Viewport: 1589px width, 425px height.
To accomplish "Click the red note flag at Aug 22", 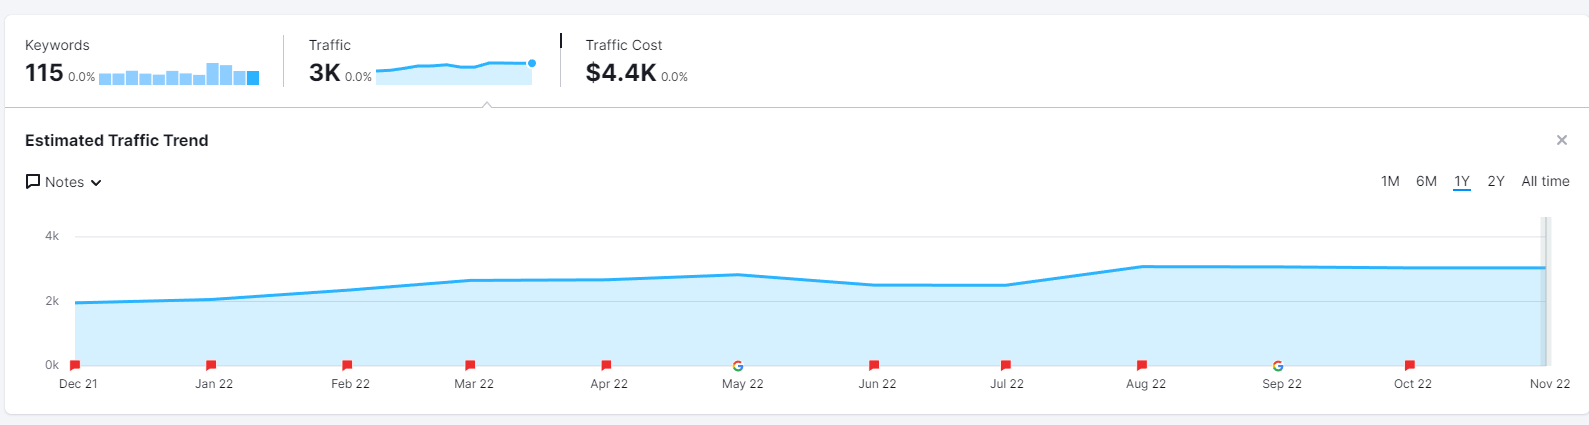I will [1142, 365].
